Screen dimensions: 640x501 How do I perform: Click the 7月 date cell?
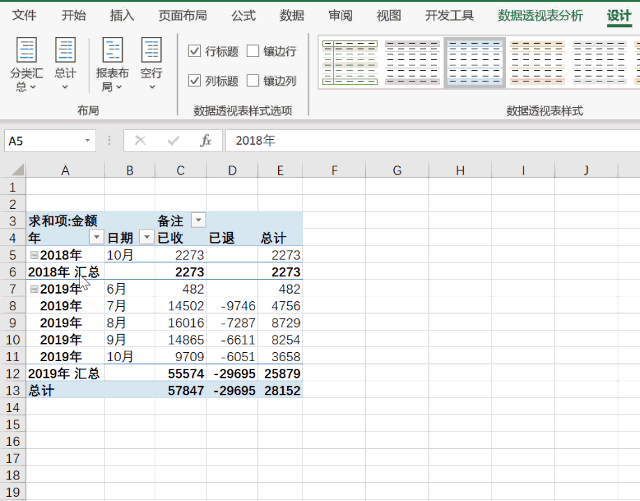point(130,306)
